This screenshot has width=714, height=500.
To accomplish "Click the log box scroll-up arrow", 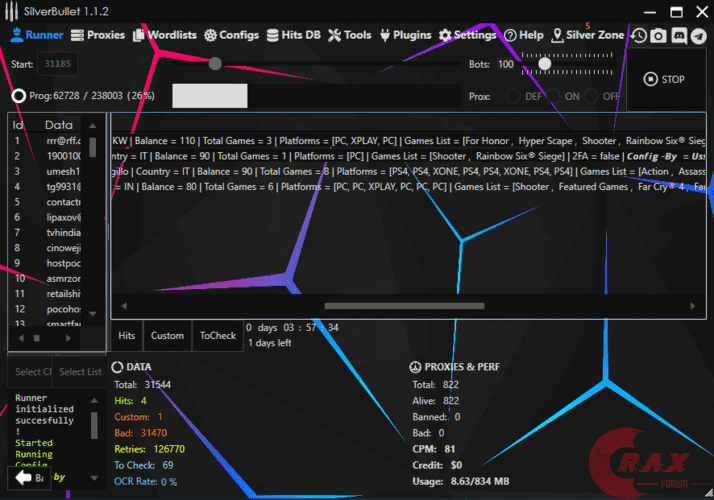I will pos(94,401).
